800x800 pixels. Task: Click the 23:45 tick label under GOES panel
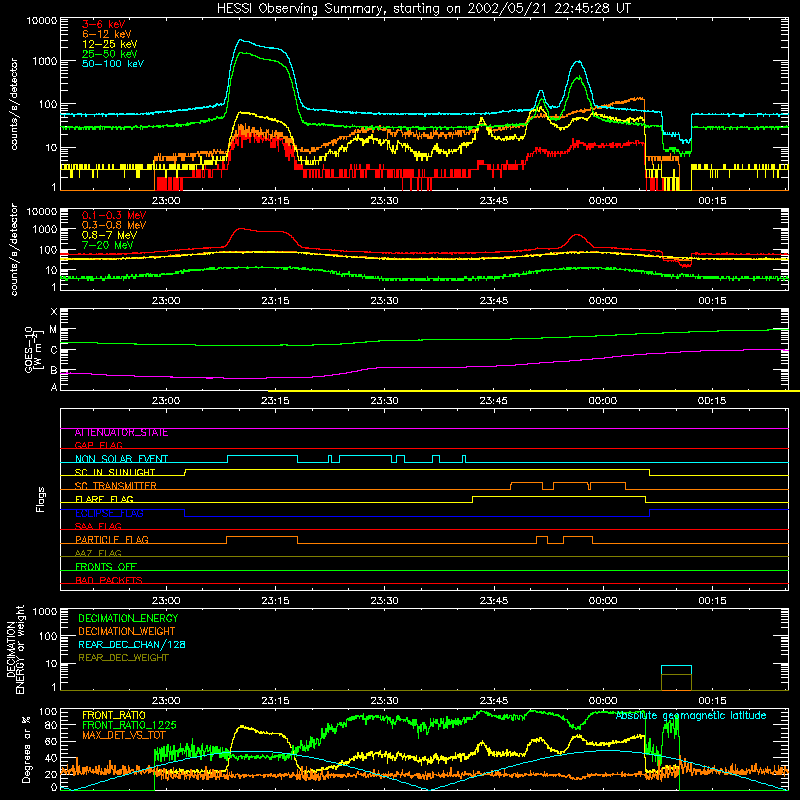pyautogui.click(x=494, y=401)
